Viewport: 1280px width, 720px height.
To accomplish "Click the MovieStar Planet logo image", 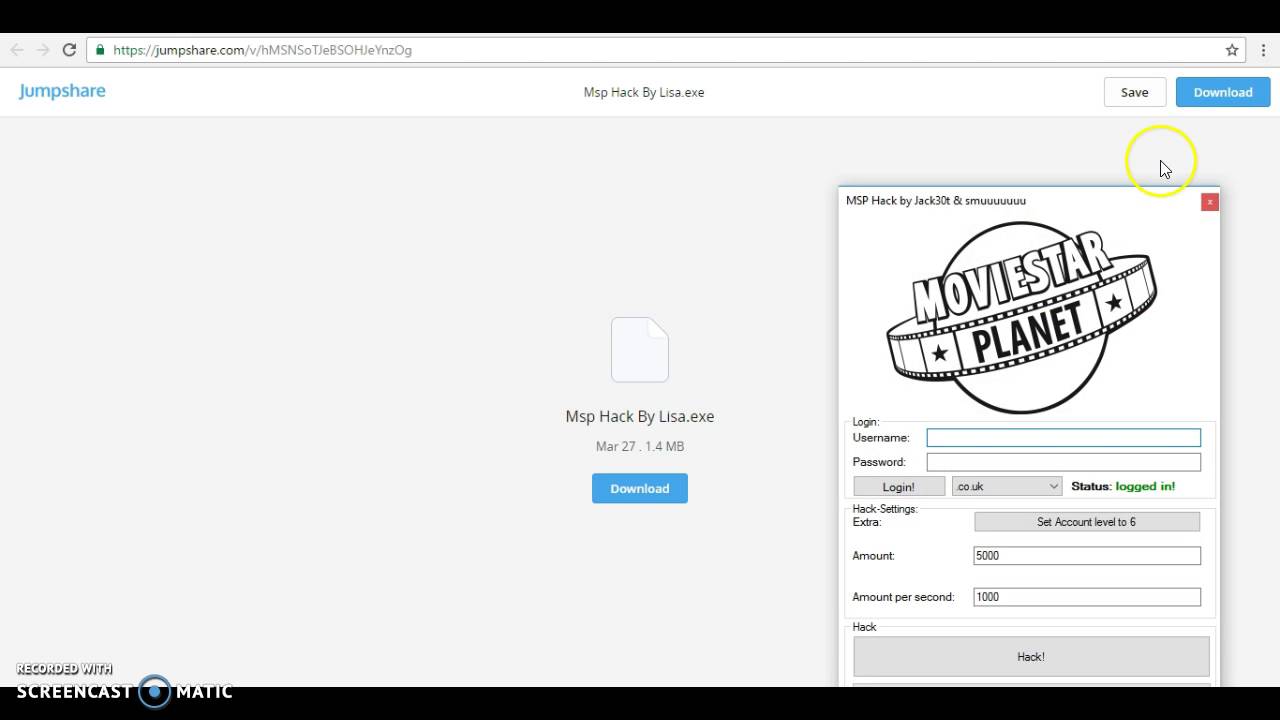I will click(x=1022, y=318).
